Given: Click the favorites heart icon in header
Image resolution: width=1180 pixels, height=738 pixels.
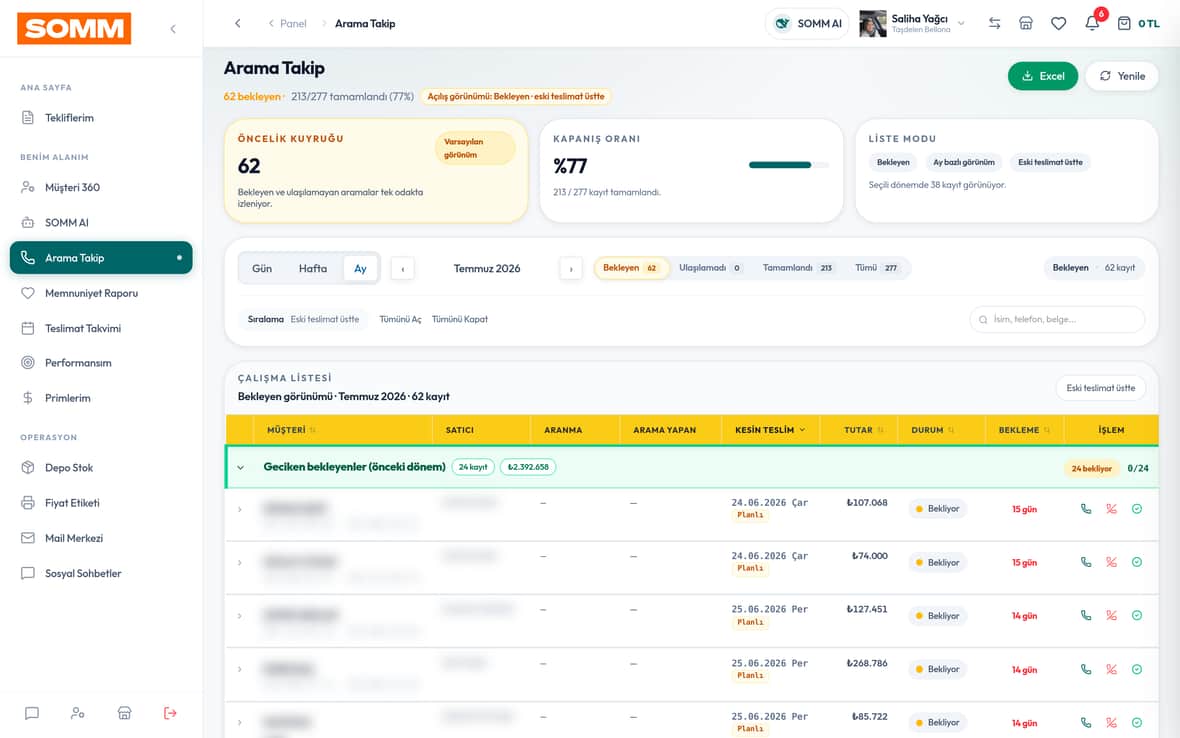Looking at the screenshot, I should pos(1058,23).
